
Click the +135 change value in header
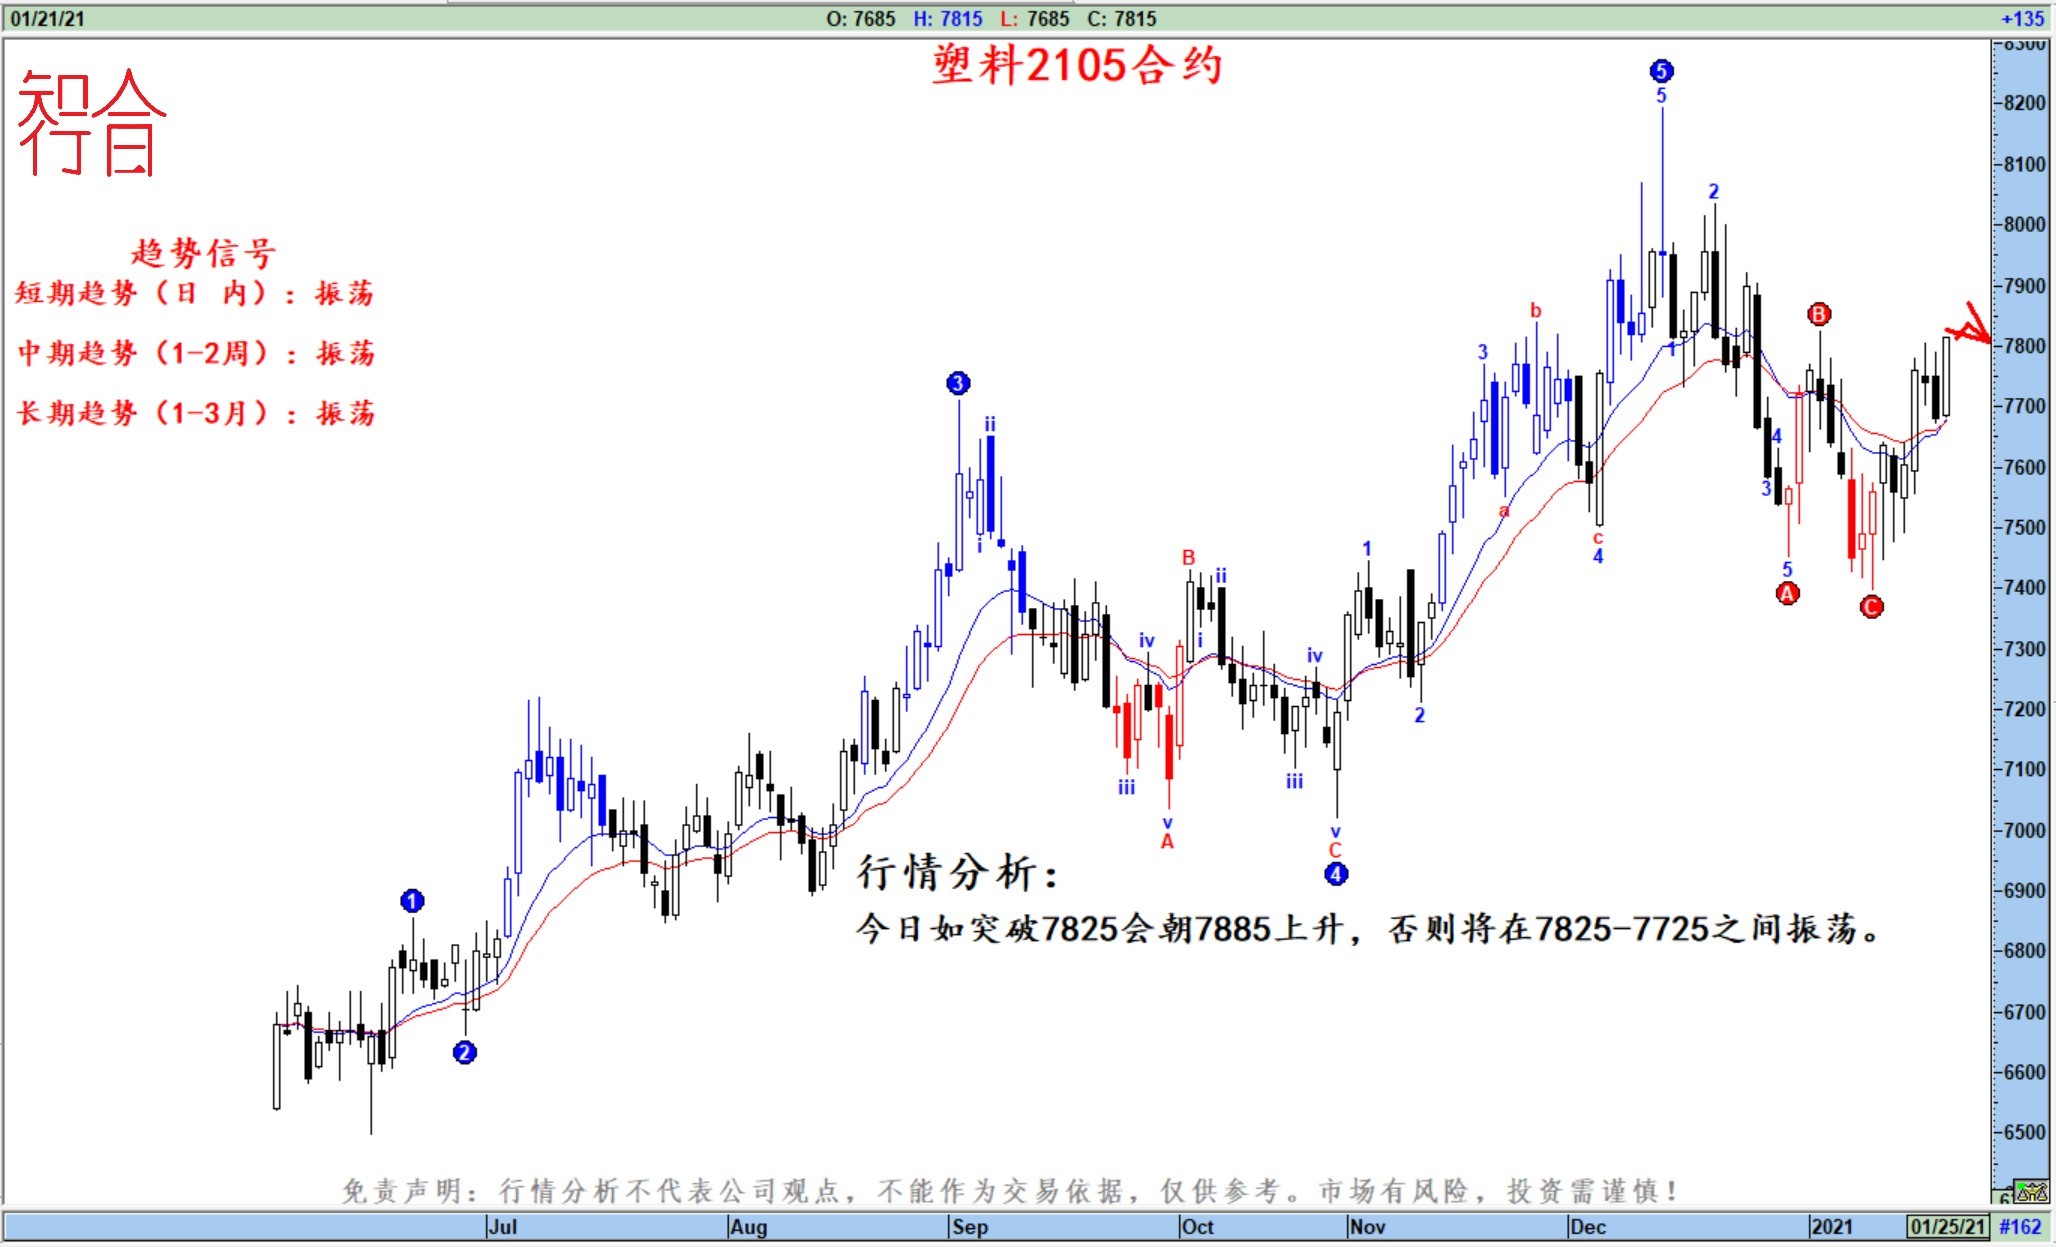[x=2022, y=18]
